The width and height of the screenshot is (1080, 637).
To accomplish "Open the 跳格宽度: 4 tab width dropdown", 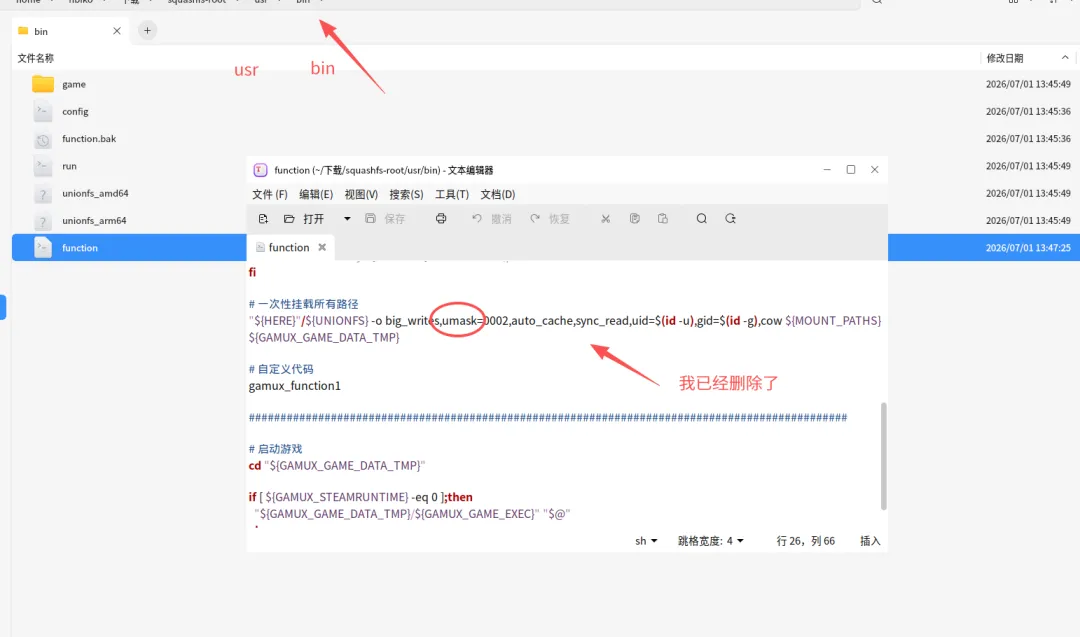I will (x=711, y=541).
